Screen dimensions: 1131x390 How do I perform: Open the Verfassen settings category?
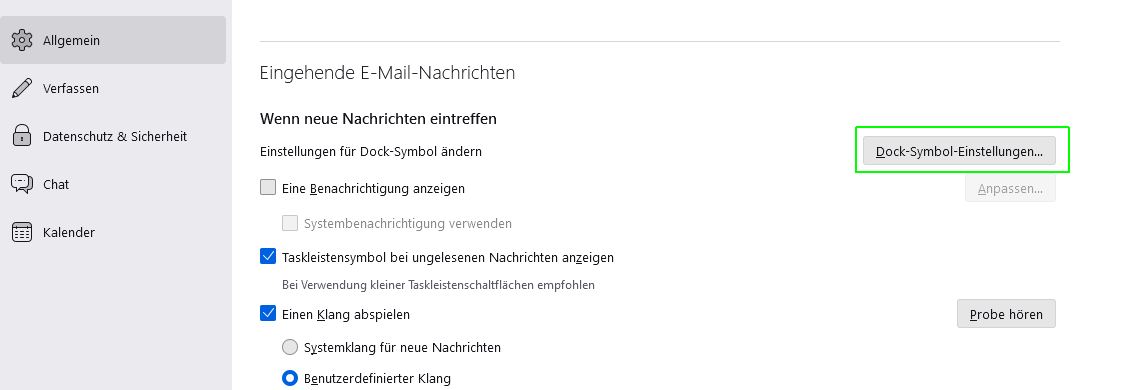point(113,88)
